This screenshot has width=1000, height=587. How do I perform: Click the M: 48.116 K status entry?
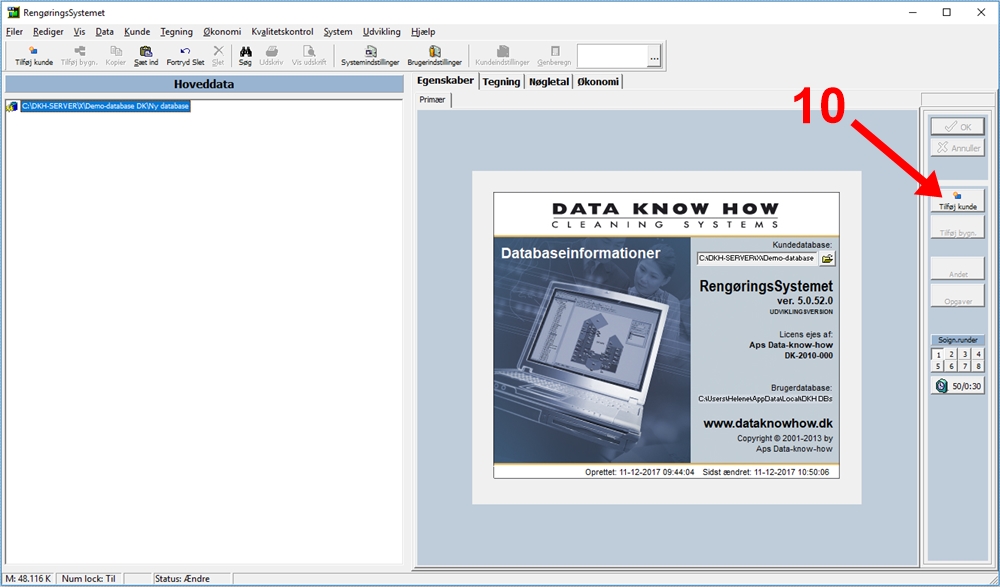click(x=29, y=579)
